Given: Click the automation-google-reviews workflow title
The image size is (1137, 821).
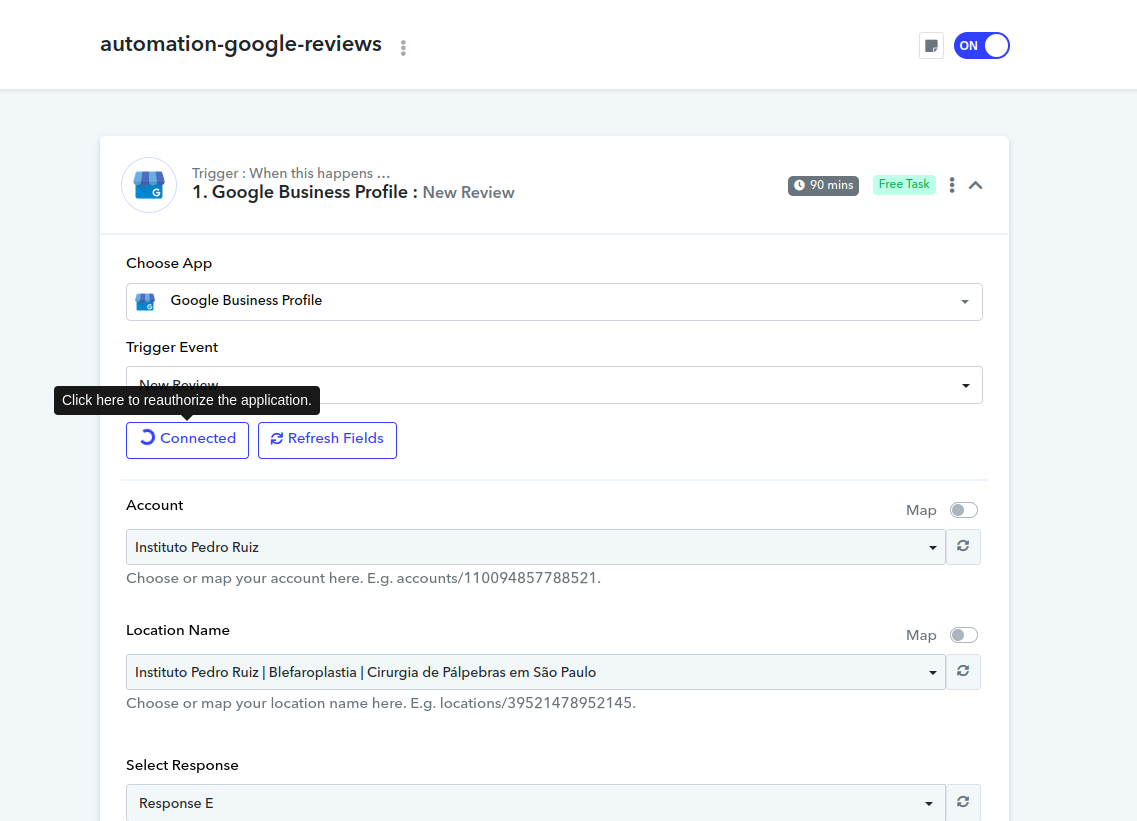Looking at the screenshot, I should [x=241, y=44].
